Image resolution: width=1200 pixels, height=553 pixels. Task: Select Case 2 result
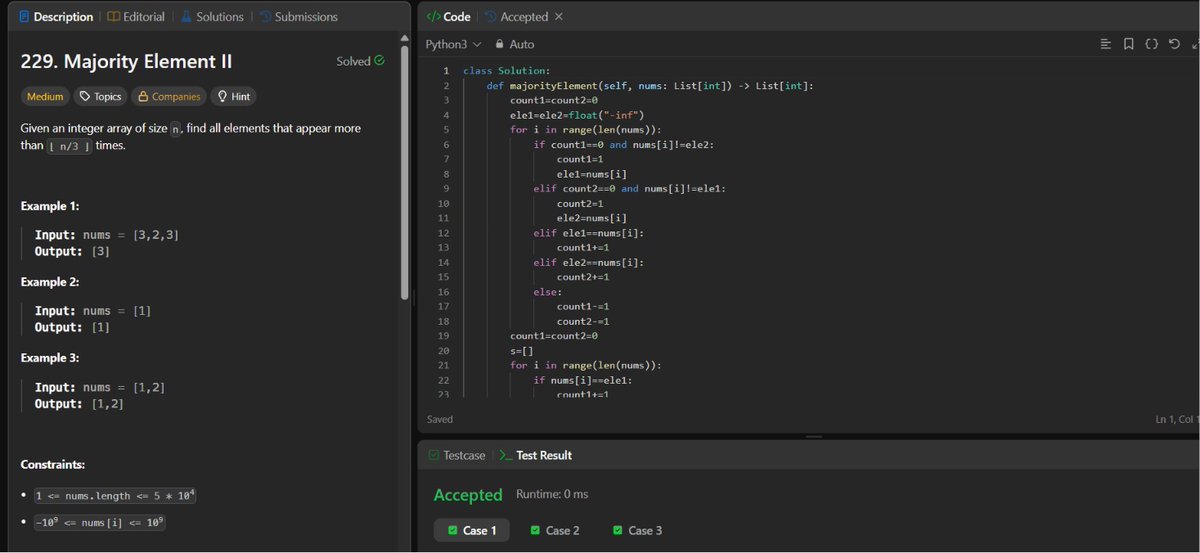[555, 530]
